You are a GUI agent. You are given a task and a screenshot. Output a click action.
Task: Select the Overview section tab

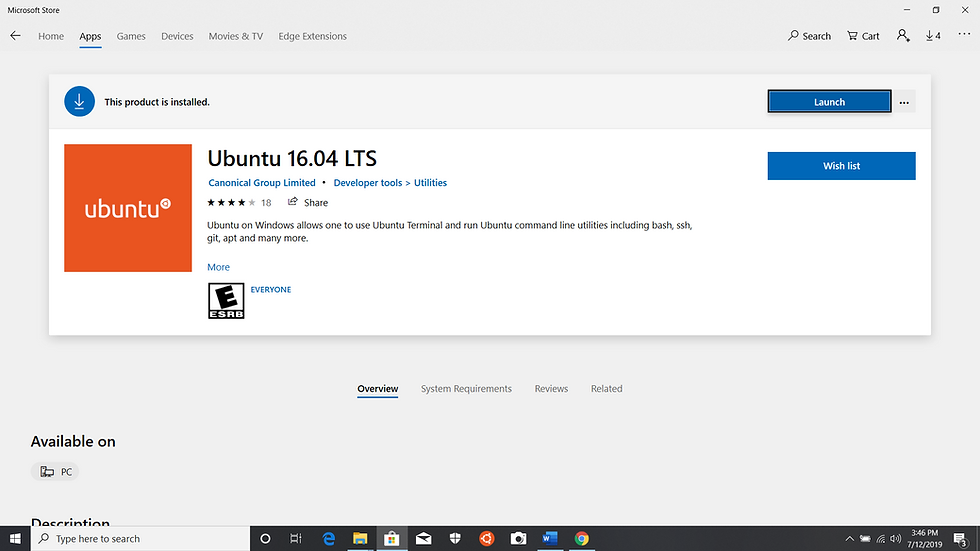coord(378,389)
